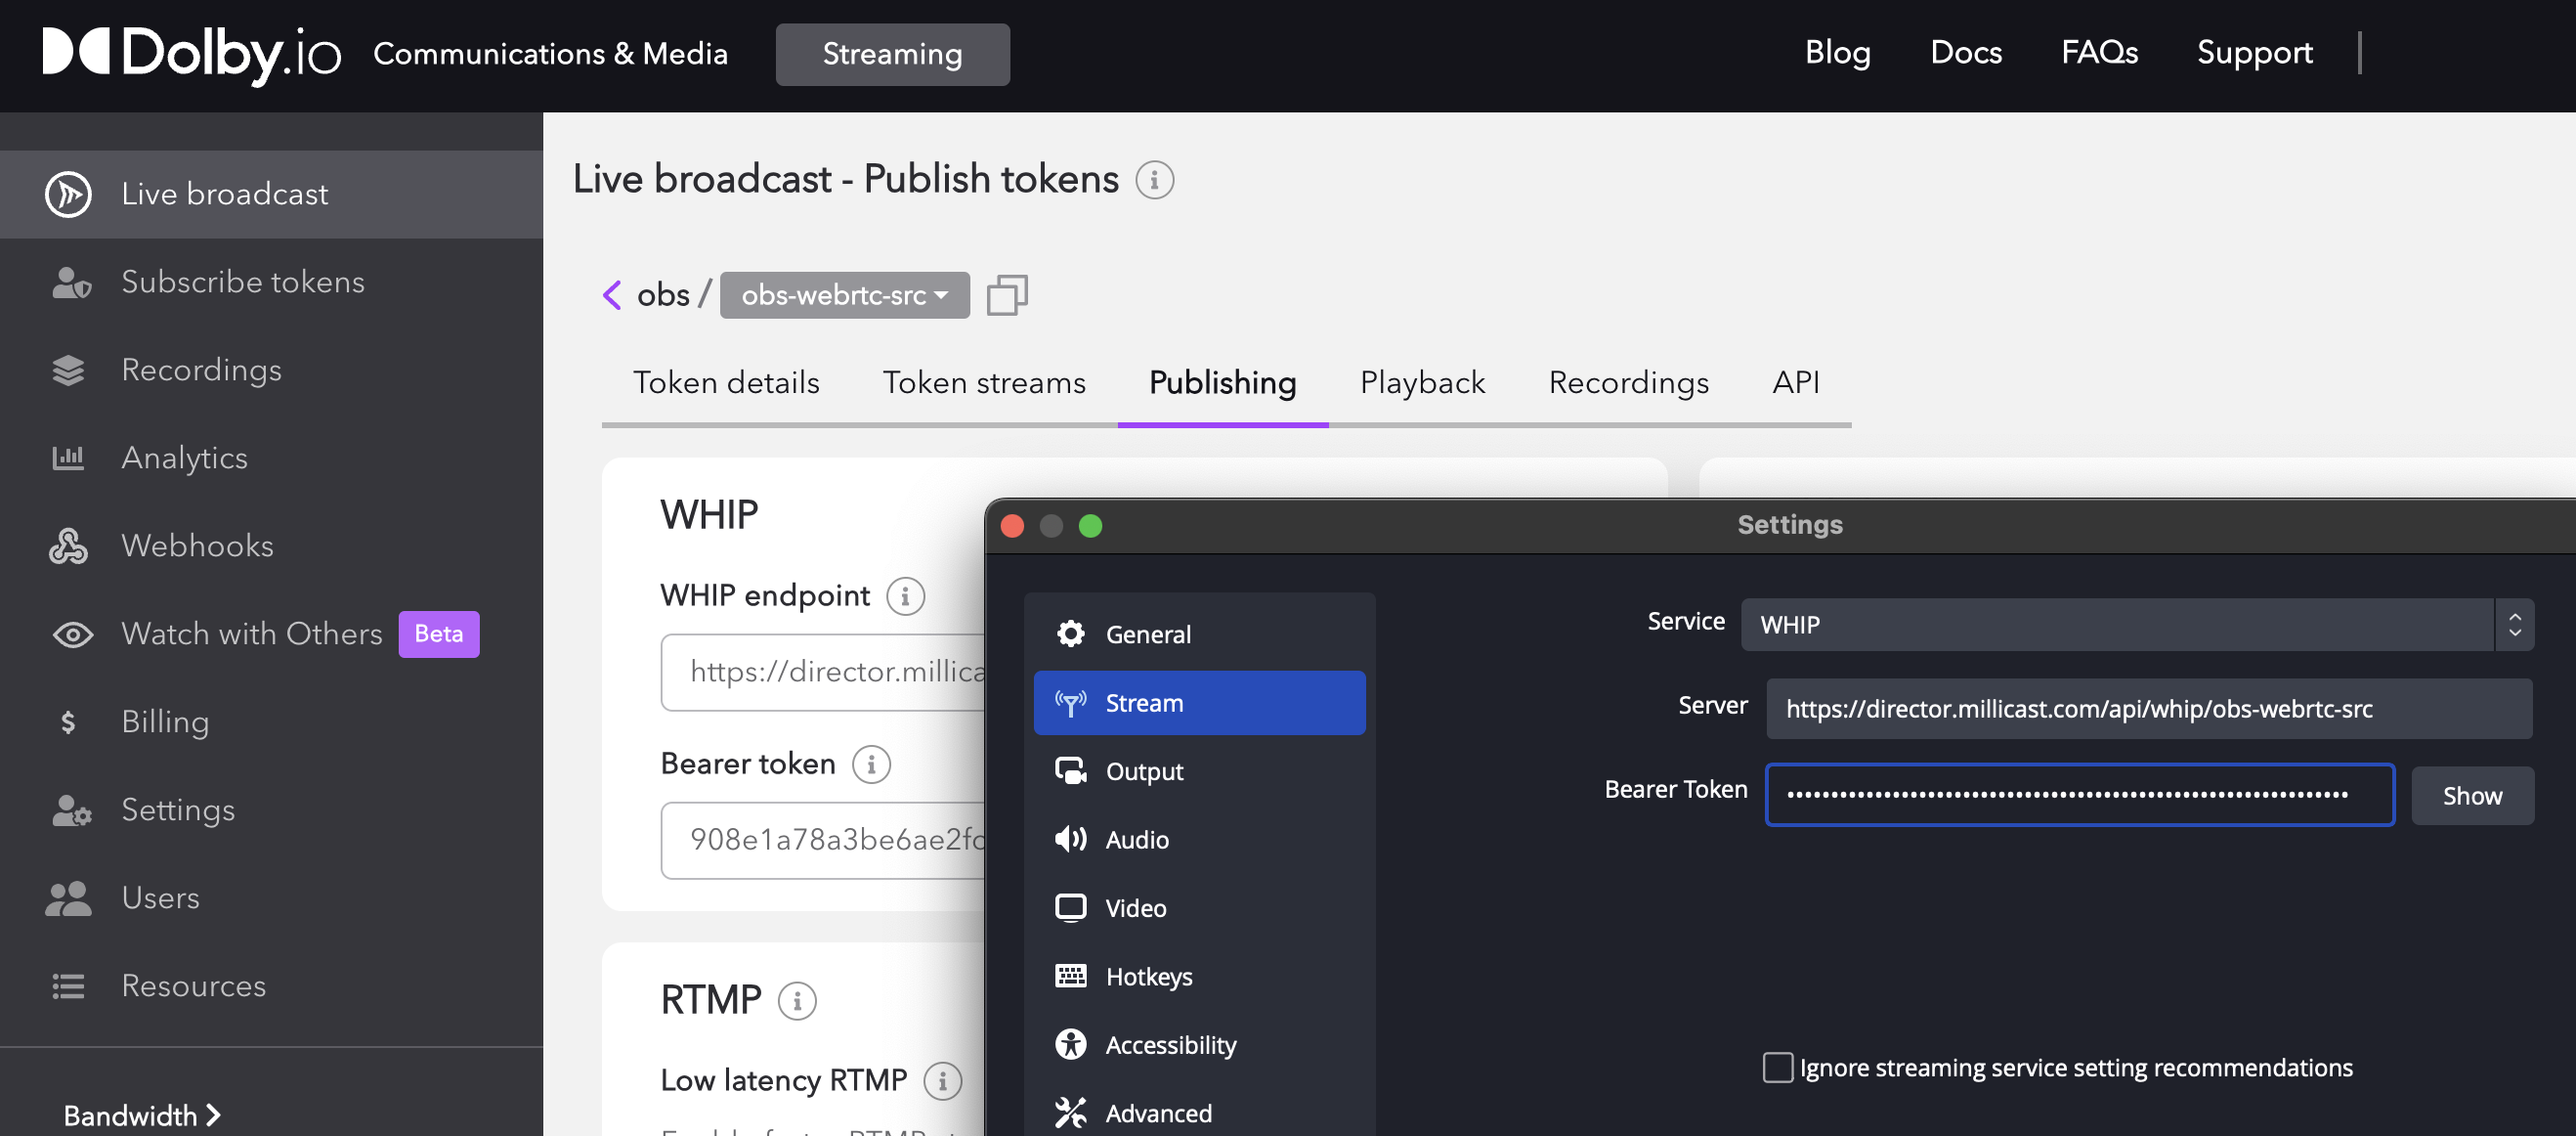This screenshot has height=1136, width=2576.
Task: Enable ignore streaming service setting recommendations
Action: pyautogui.click(x=1777, y=1067)
